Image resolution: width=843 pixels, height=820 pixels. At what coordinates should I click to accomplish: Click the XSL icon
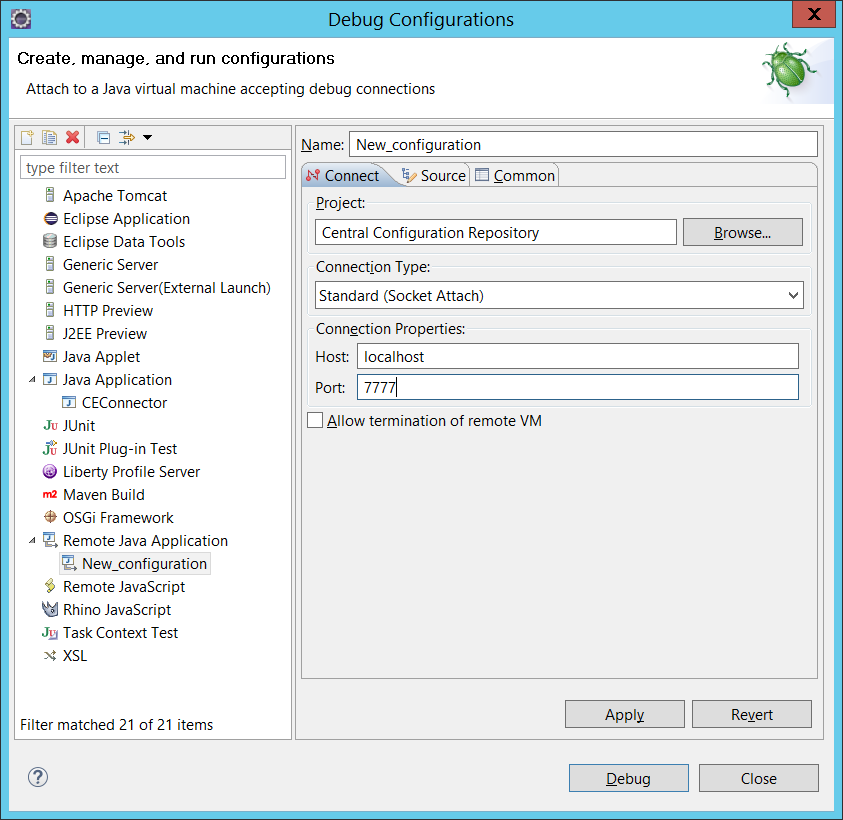coord(50,655)
